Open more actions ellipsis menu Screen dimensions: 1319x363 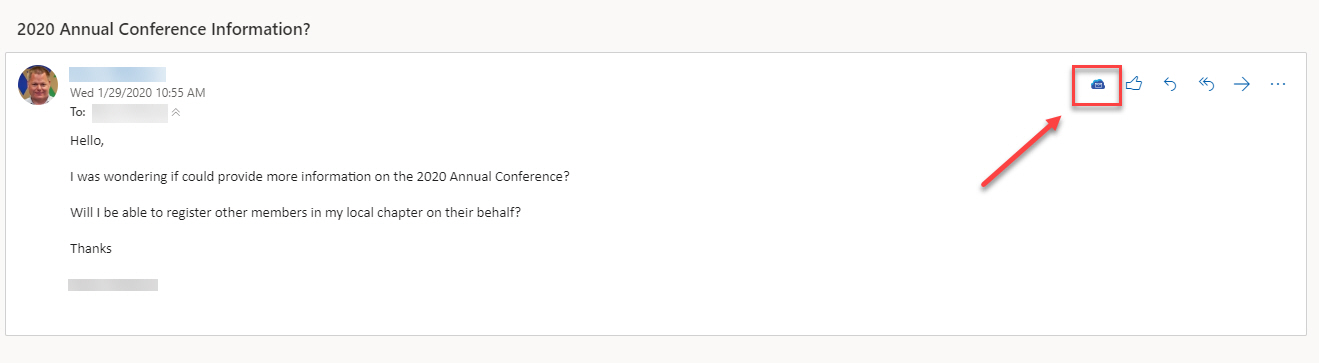(x=1277, y=85)
